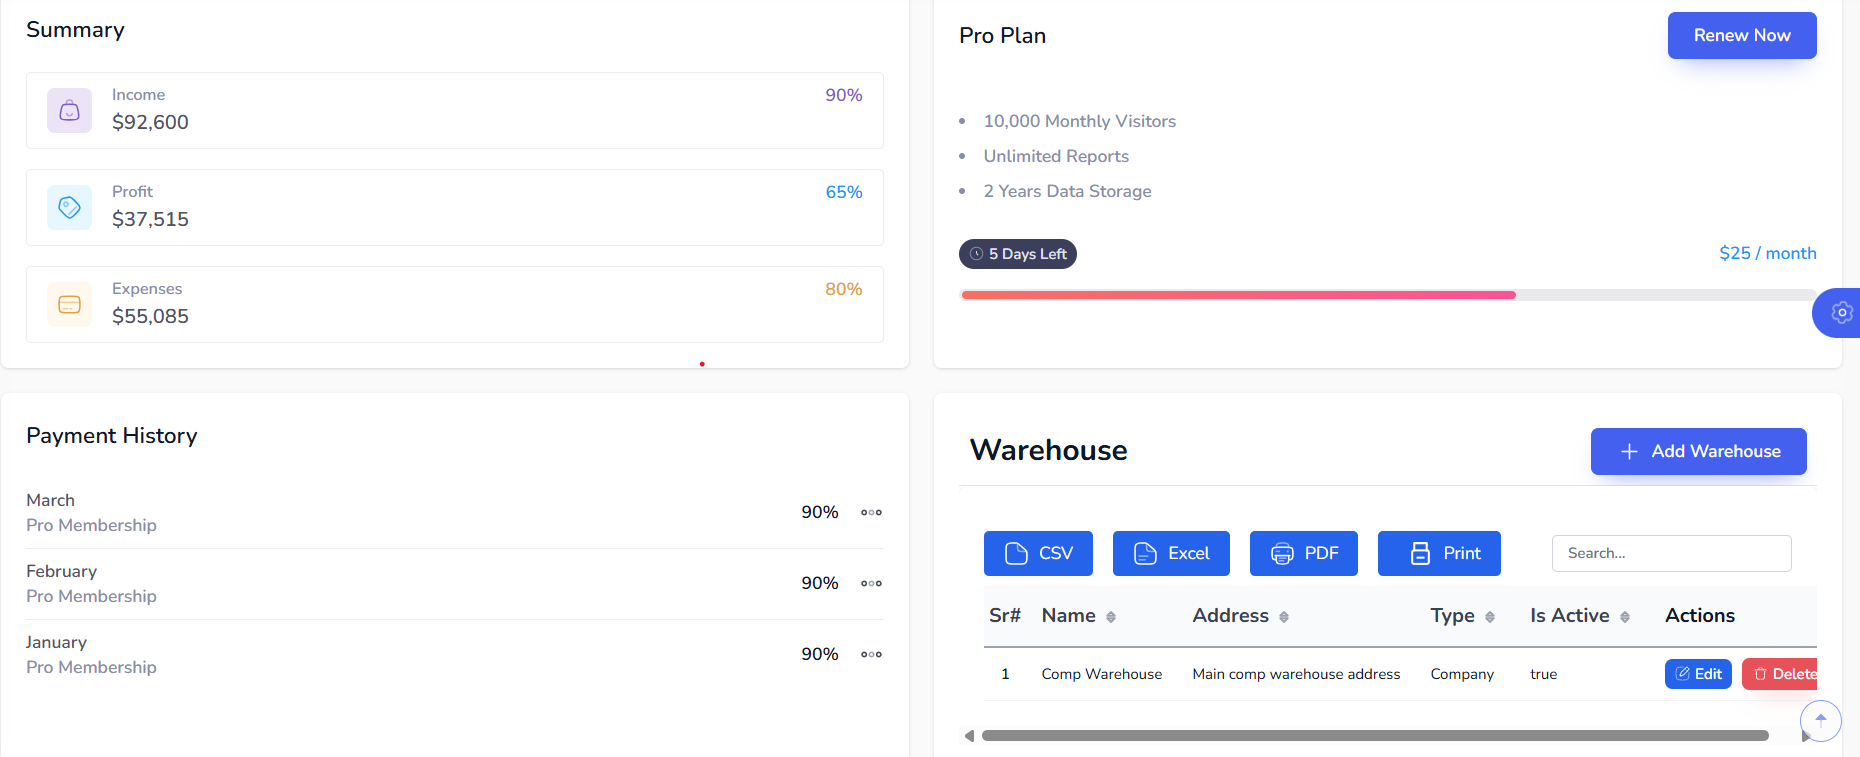Export warehouse table as PDF

[x=1303, y=553]
